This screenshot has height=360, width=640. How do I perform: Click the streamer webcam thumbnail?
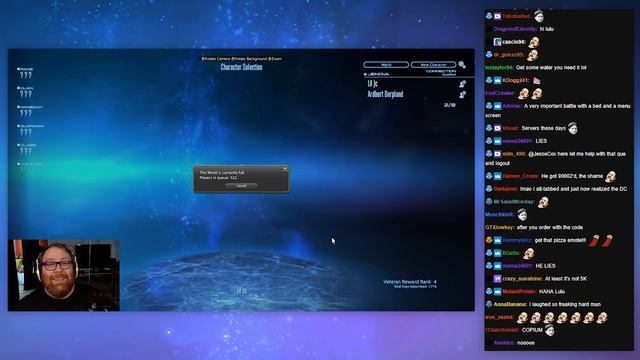64,276
